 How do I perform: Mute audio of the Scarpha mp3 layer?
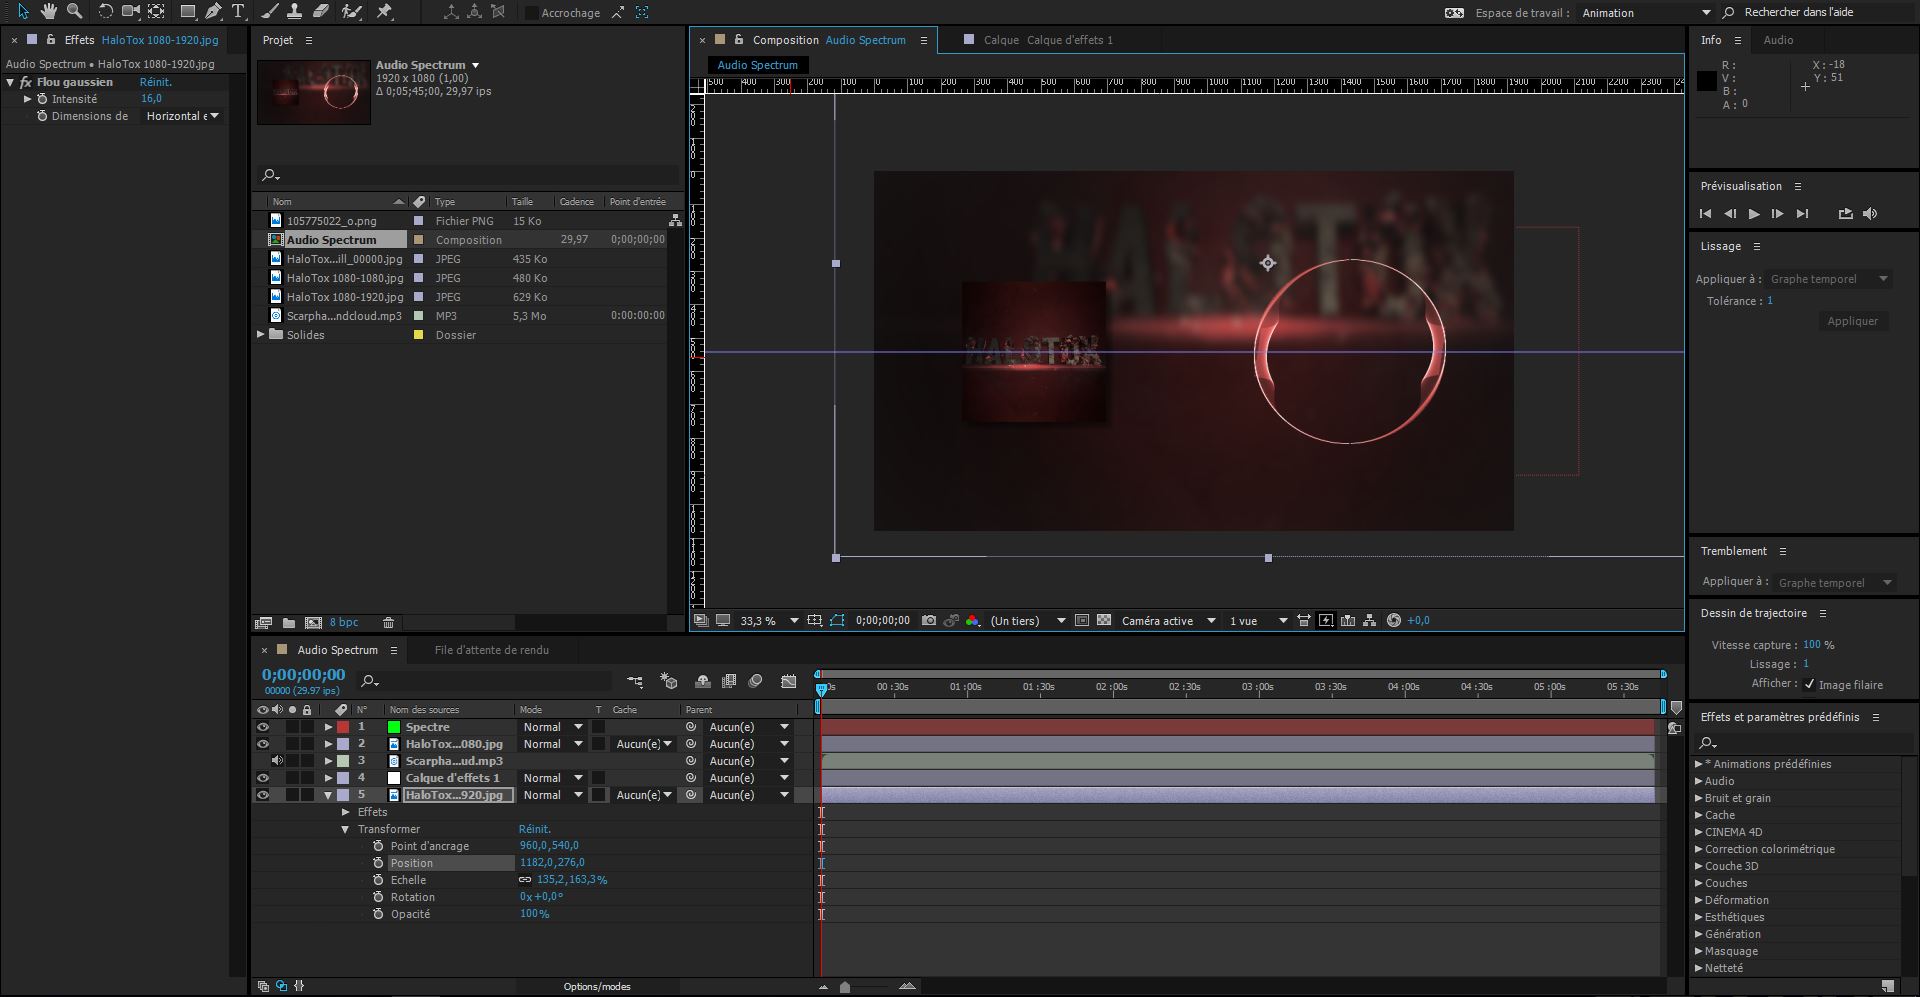tap(277, 761)
